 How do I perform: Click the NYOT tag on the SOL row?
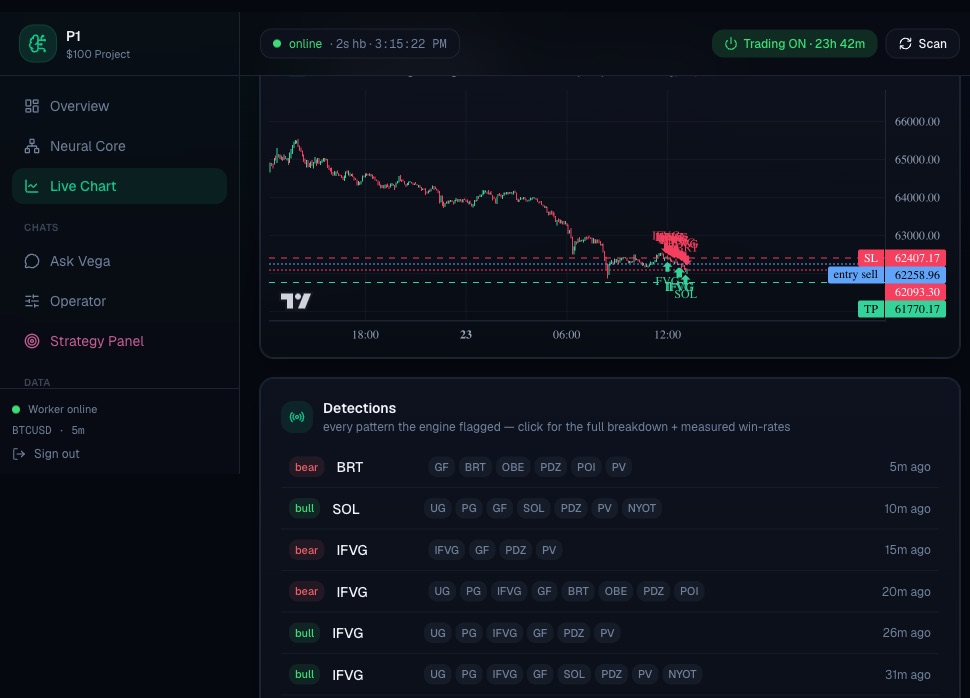(642, 508)
